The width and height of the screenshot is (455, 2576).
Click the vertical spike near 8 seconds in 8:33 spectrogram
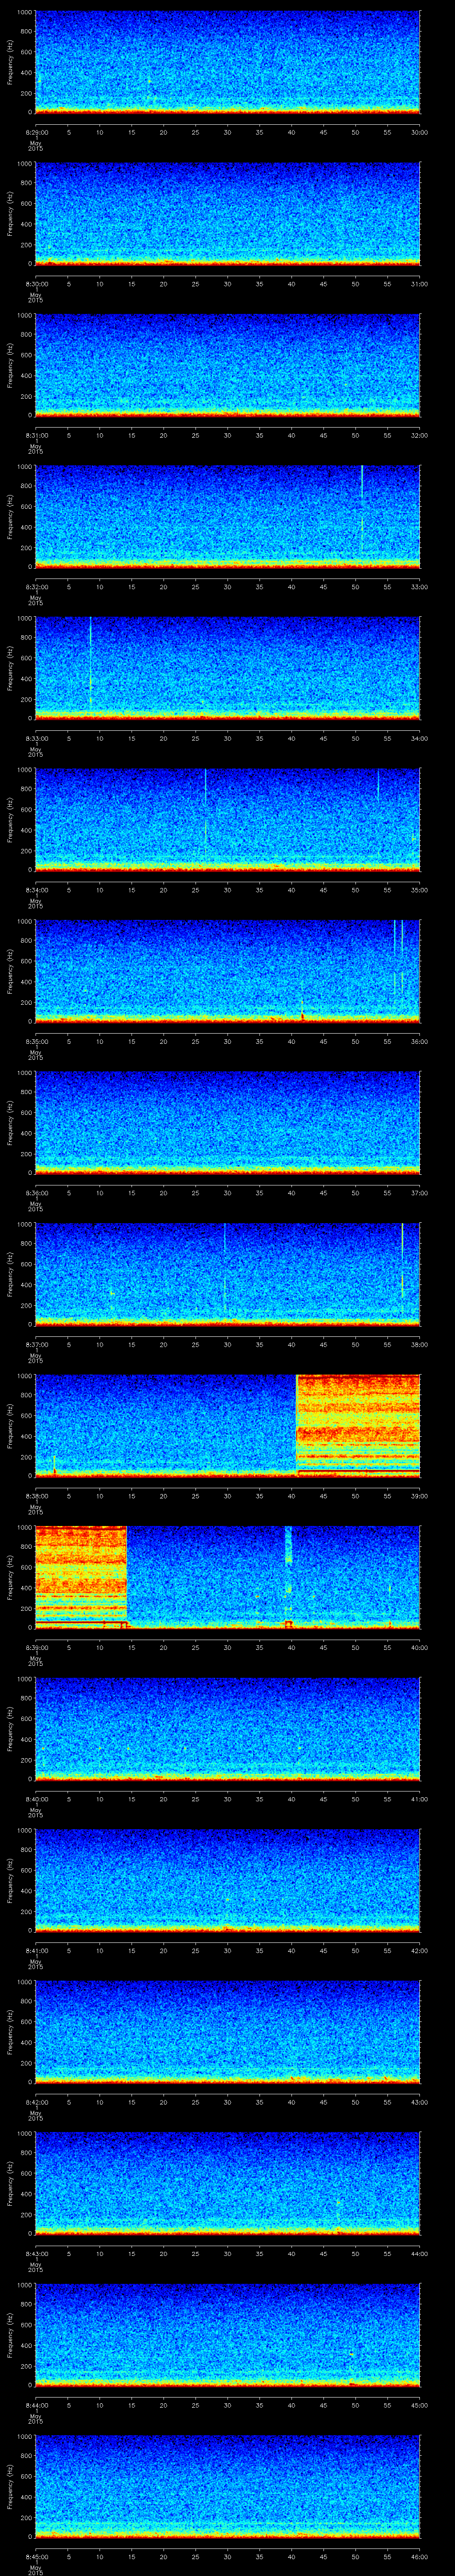click(x=90, y=662)
